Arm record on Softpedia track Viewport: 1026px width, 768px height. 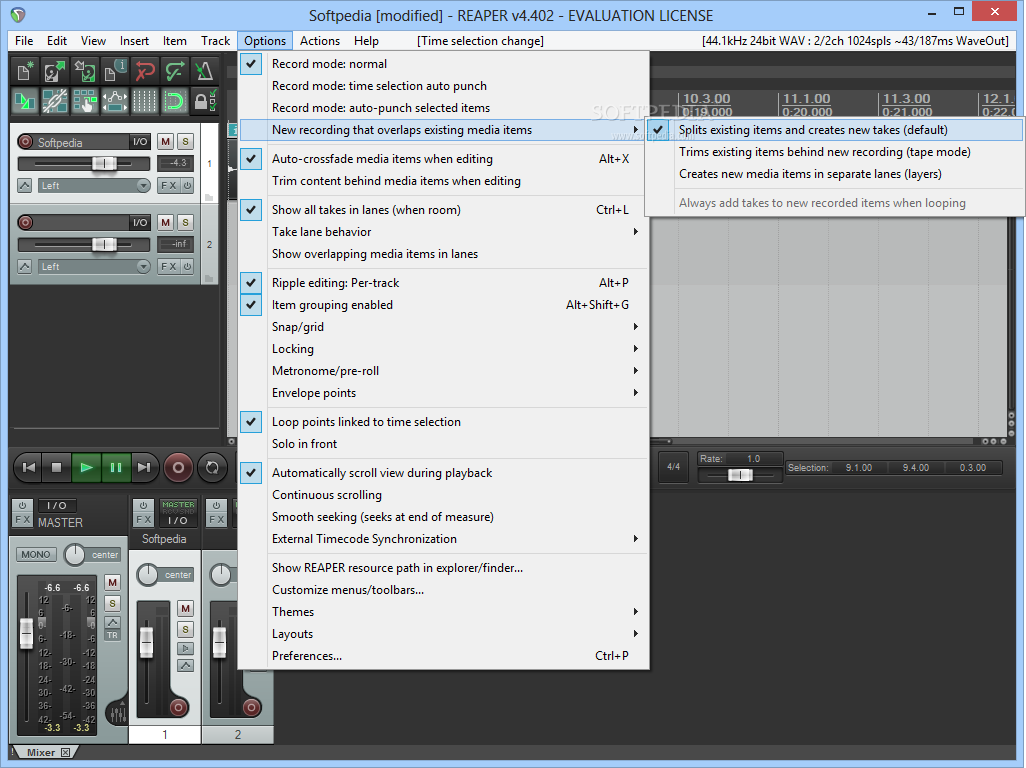[26, 141]
